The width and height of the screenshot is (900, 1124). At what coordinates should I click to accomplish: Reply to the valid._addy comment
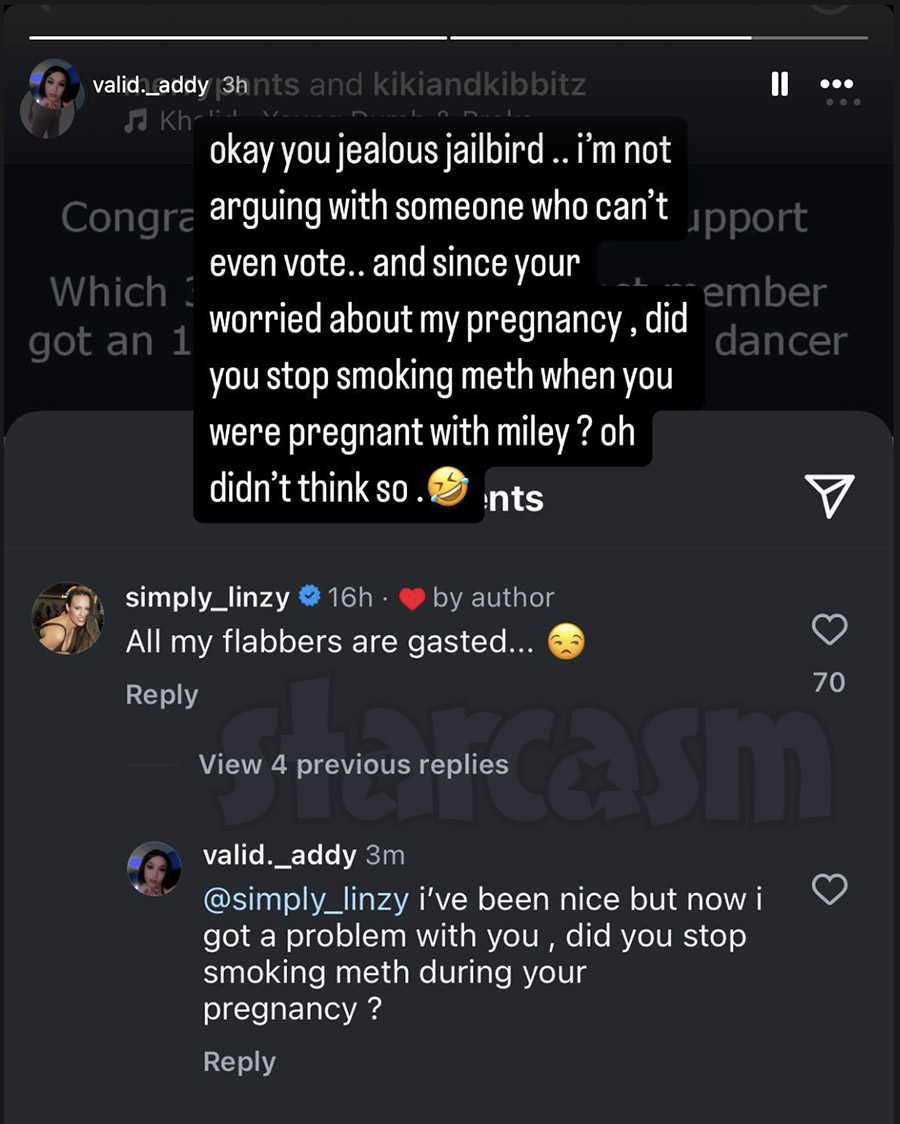(x=239, y=1062)
